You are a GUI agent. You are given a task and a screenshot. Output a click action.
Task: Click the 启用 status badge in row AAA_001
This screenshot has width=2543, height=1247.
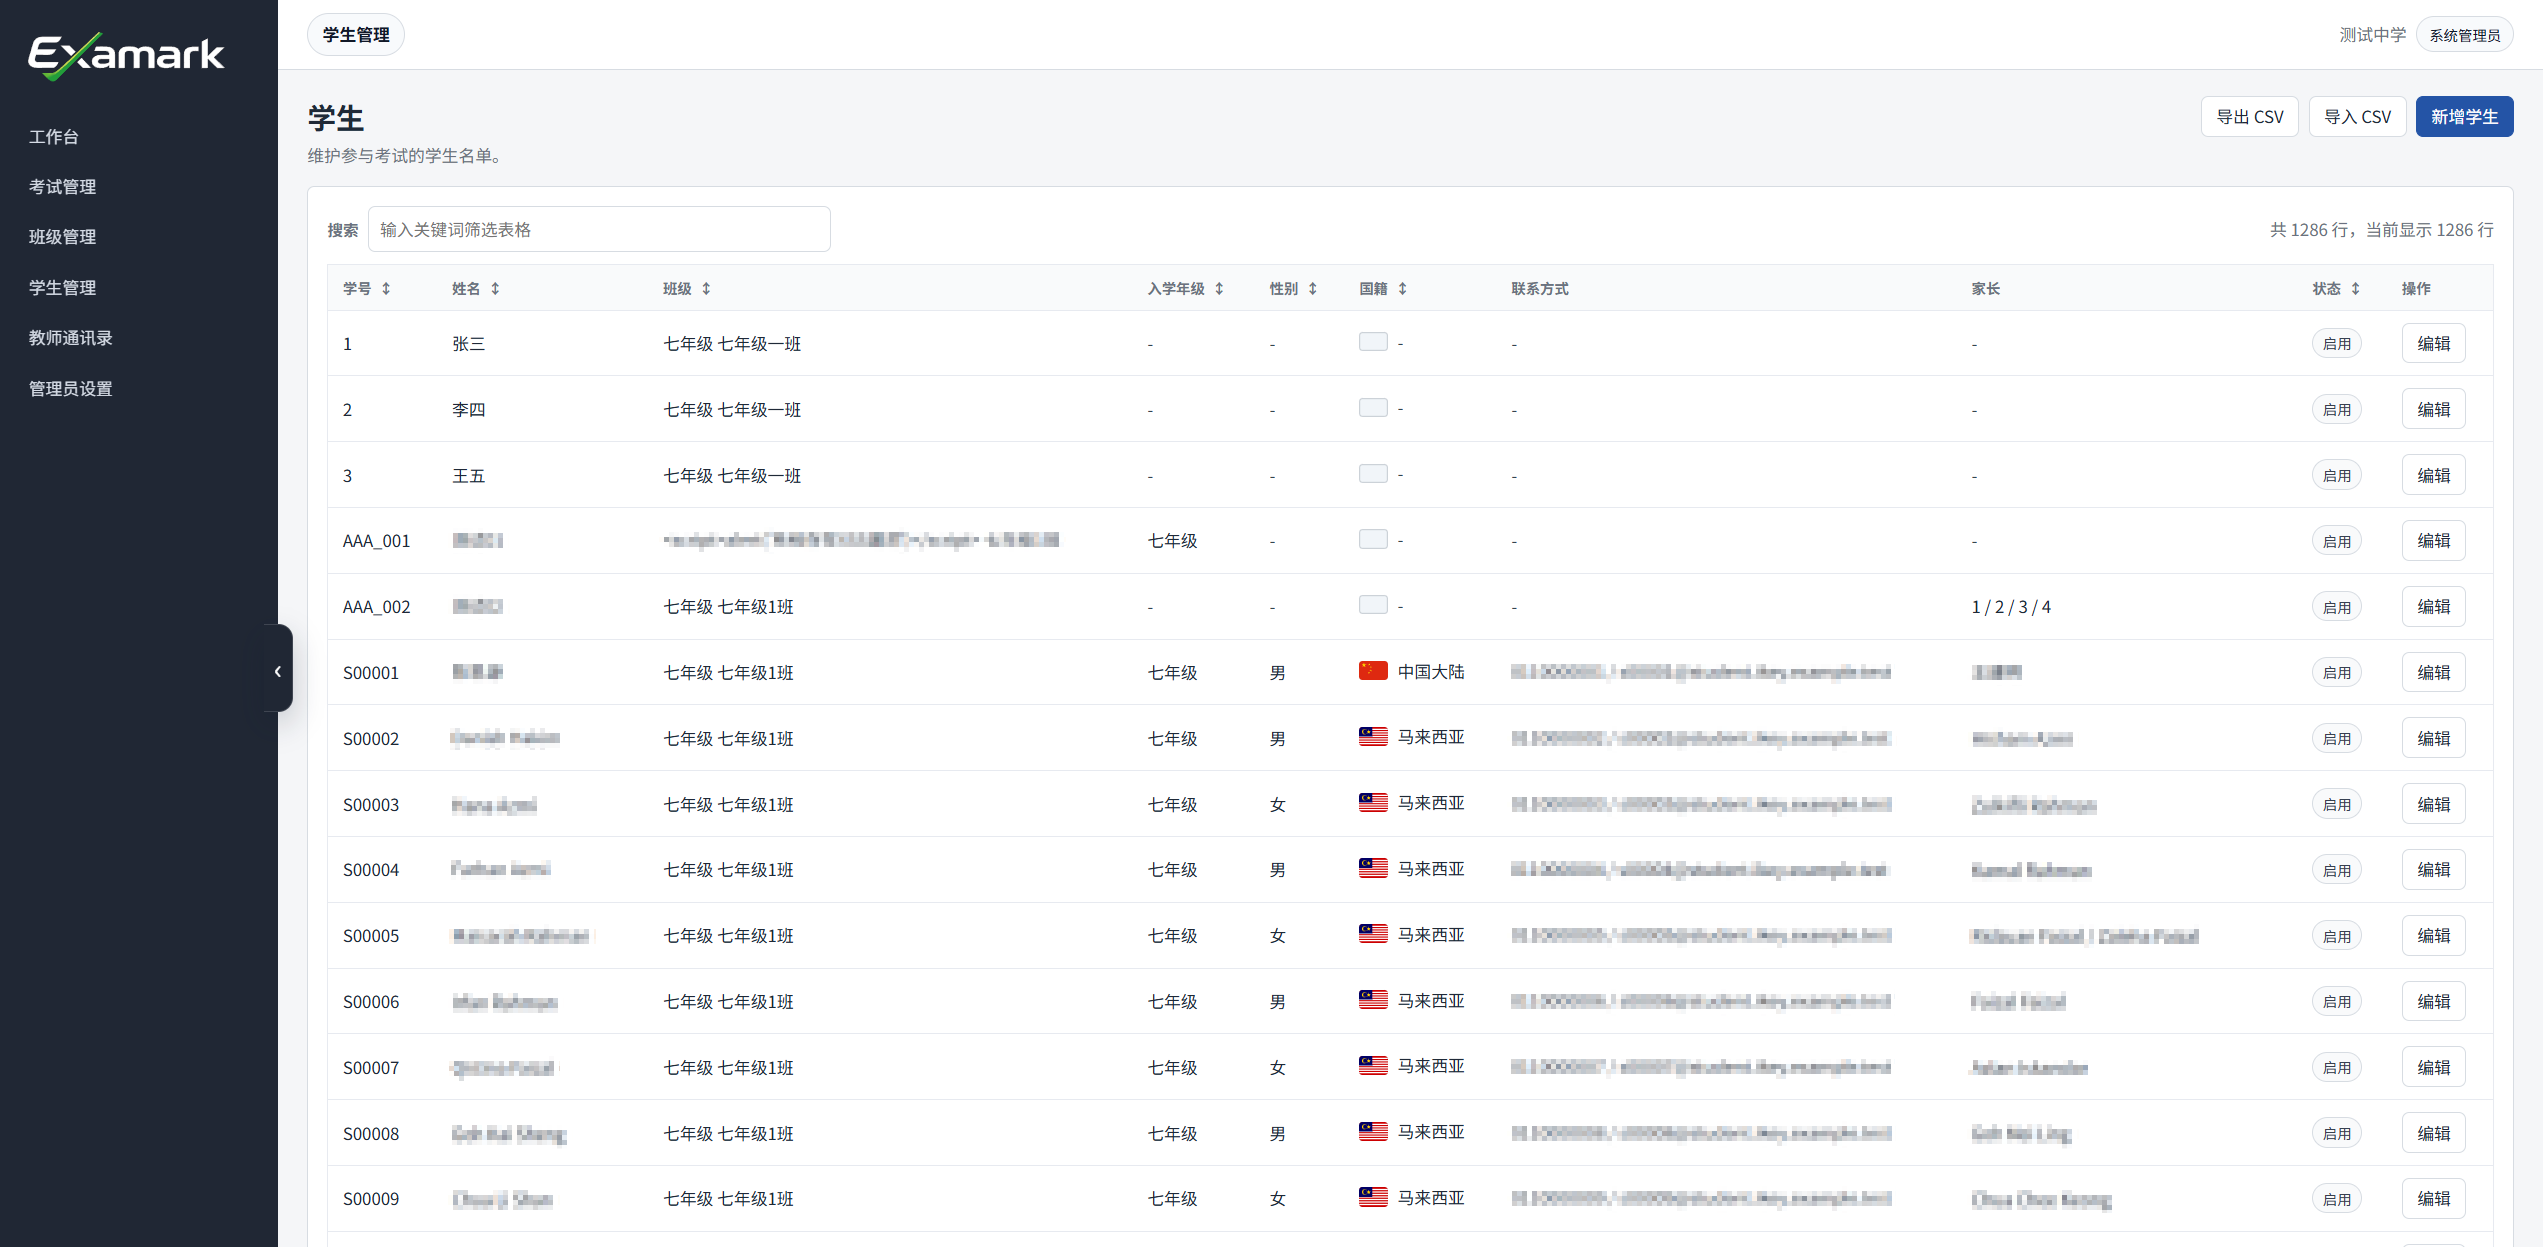coord(2336,541)
